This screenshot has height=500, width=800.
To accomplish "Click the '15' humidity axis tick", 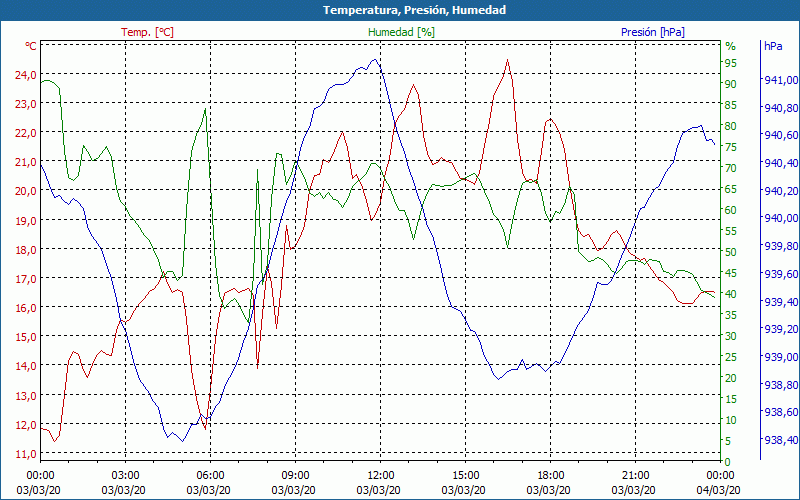I will (731, 399).
